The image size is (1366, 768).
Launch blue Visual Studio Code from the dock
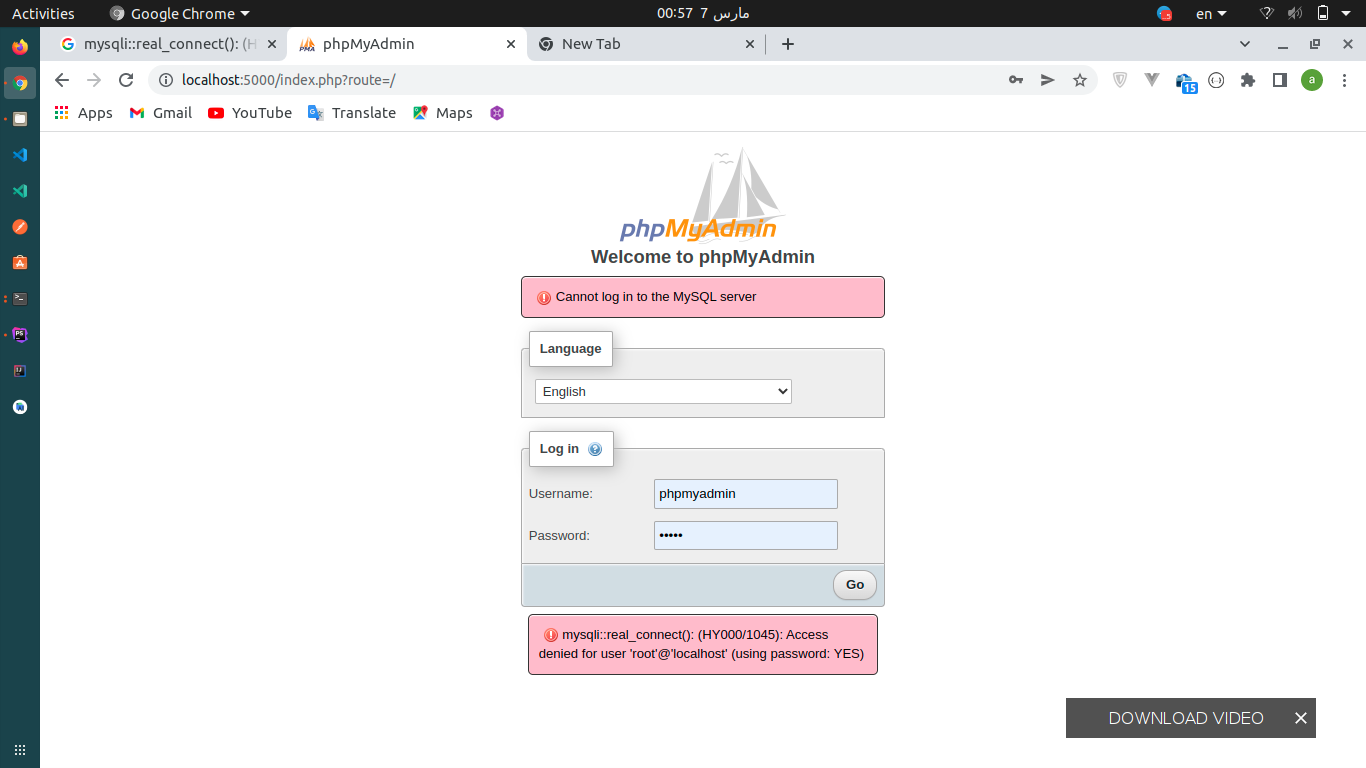coord(20,155)
